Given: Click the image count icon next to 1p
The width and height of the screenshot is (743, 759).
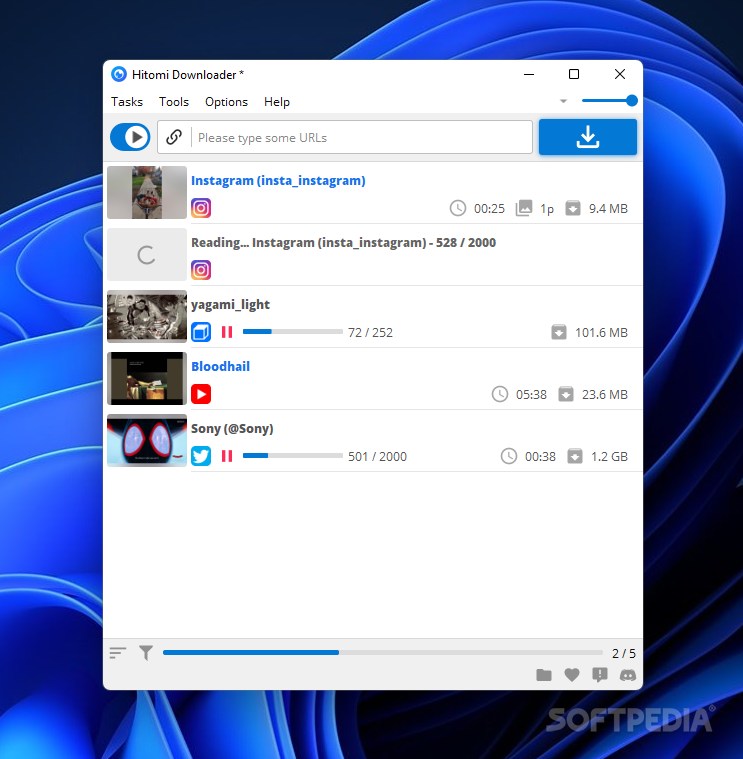Looking at the screenshot, I should point(524,208).
